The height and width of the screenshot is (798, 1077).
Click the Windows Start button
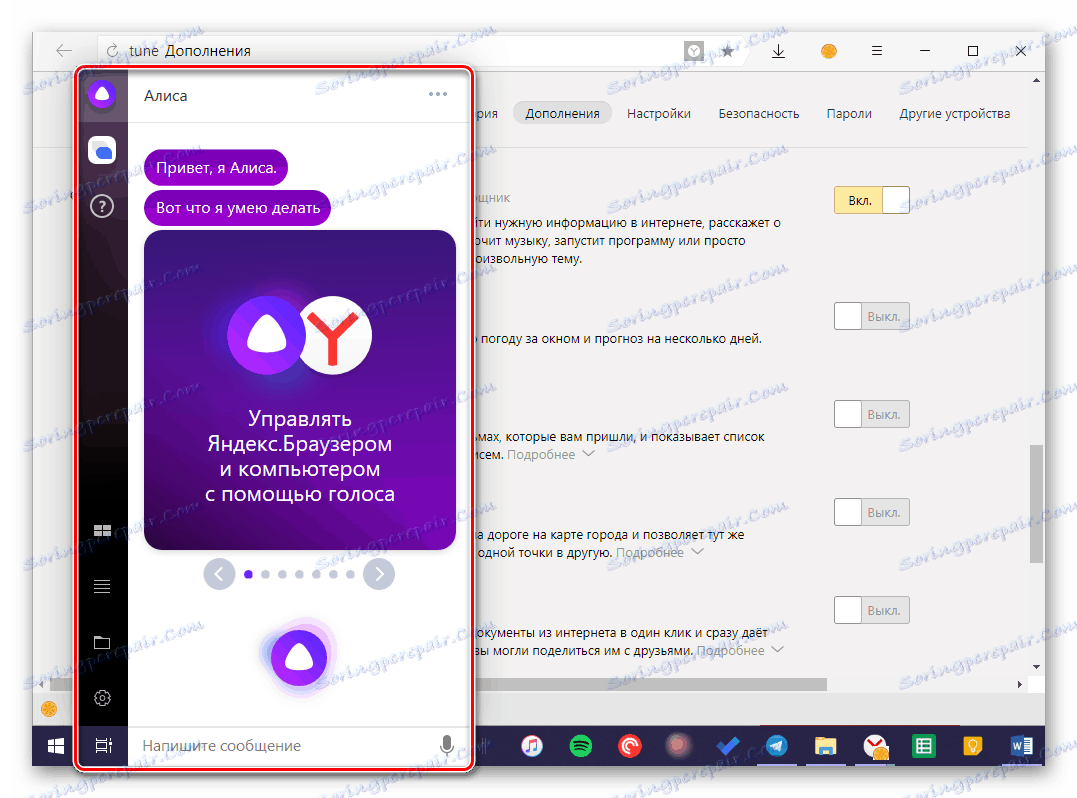tap(56, 746)
